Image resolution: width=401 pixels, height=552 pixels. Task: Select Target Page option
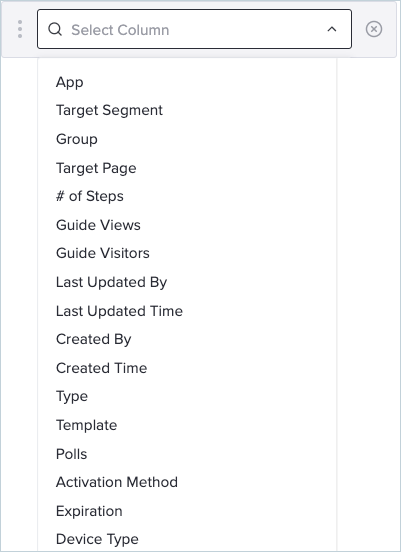(96, 168)
